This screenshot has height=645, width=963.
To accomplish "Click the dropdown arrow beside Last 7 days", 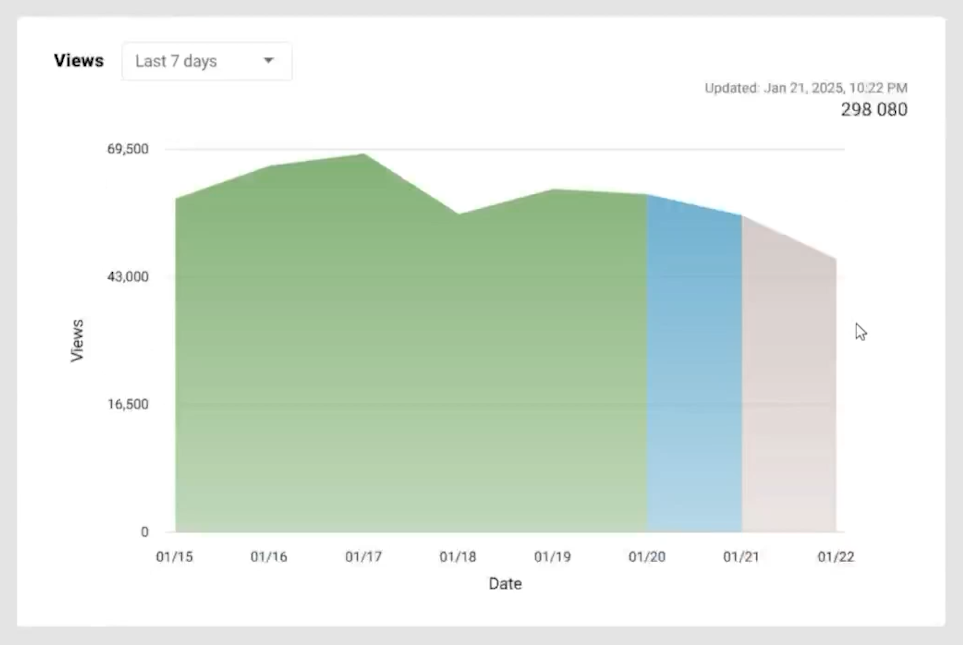I will click(x=268, y=61).
